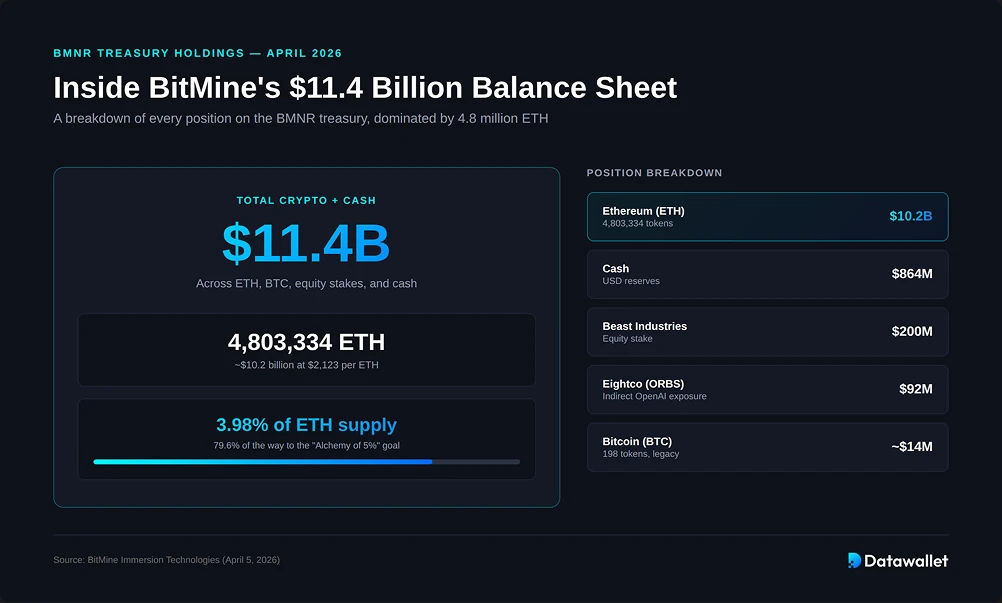Select the Eightco (ORBS) position card
Viewport: 1002px width, 603px height.
[x=767, y=389]
